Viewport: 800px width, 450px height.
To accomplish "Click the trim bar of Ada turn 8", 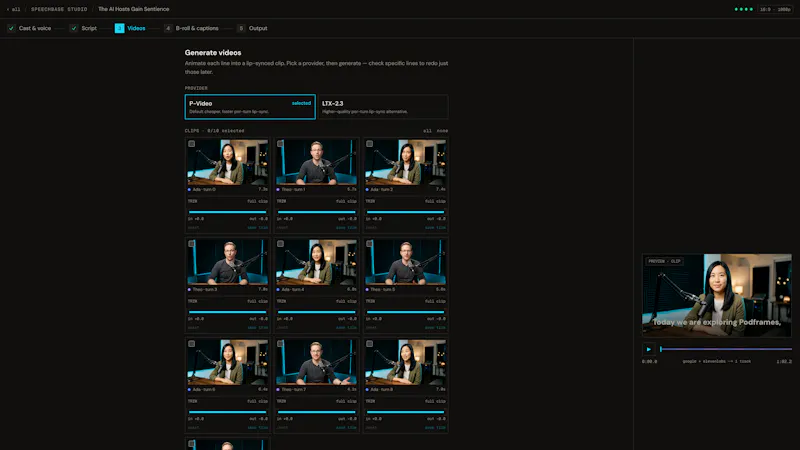I will click(x=405, y=412).
